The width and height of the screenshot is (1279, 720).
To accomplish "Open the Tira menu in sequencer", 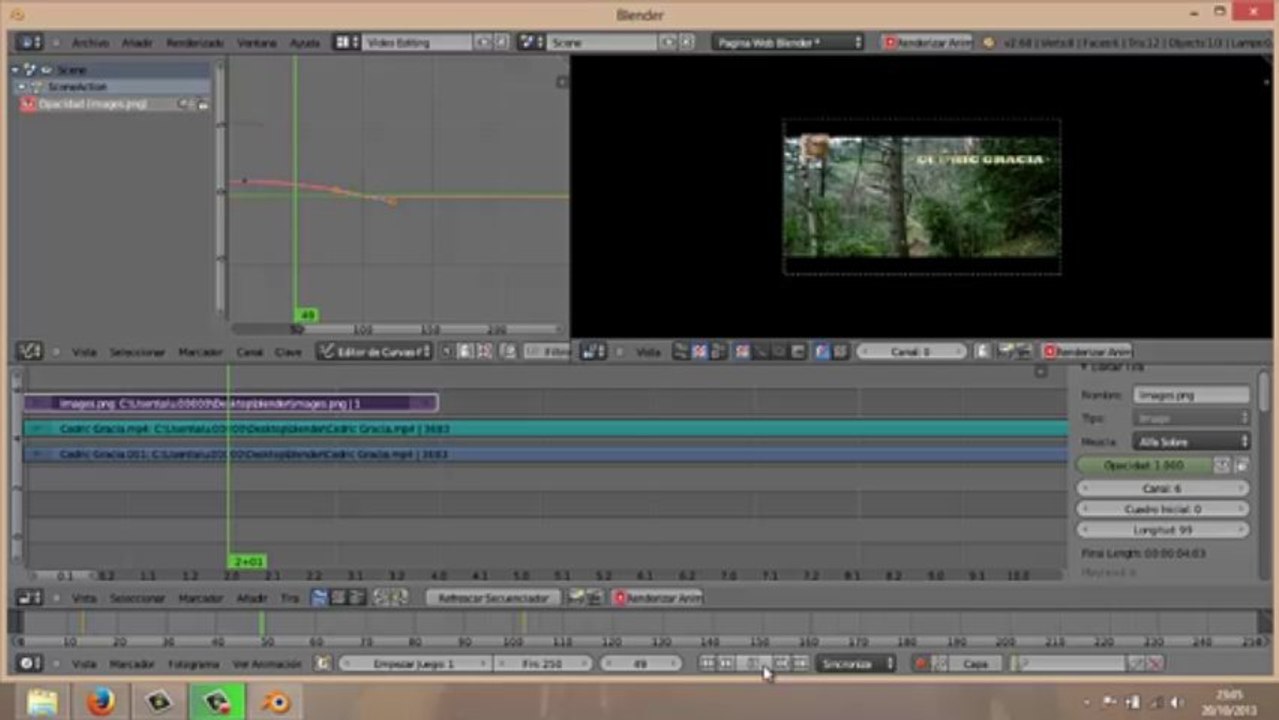I will click(x=289, y=598).
